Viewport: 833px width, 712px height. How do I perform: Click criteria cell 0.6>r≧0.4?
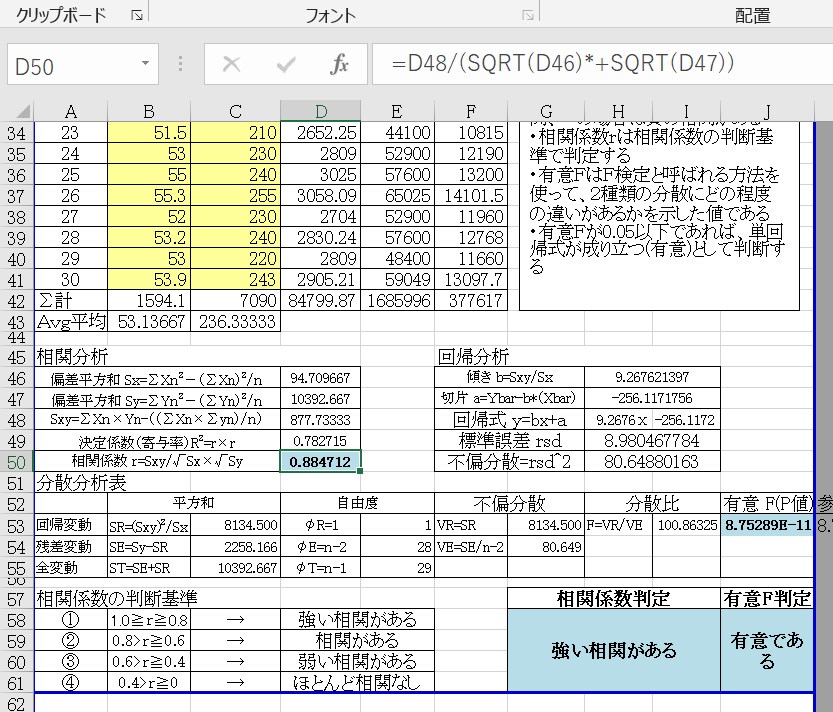(x=149, y=662)
